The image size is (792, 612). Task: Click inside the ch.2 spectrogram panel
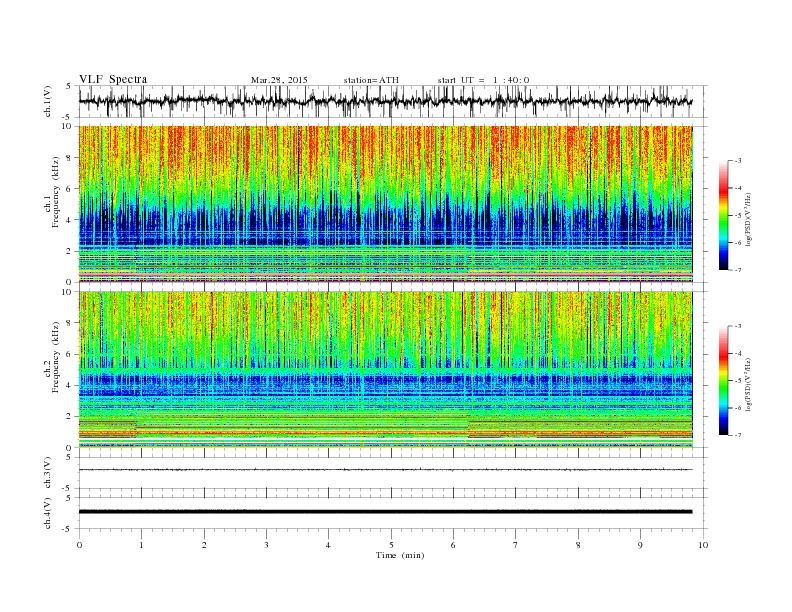click(x=385, y=370)
